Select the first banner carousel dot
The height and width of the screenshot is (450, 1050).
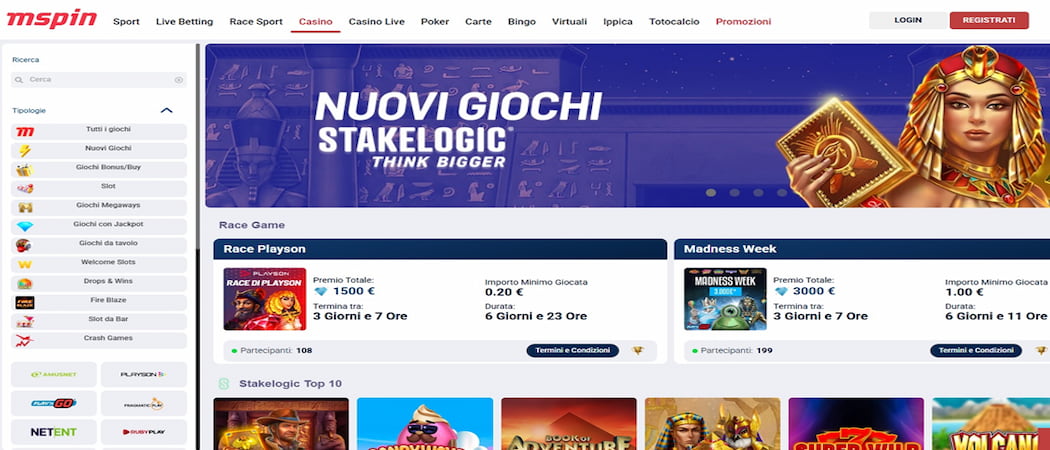click(x=711, y=193)
